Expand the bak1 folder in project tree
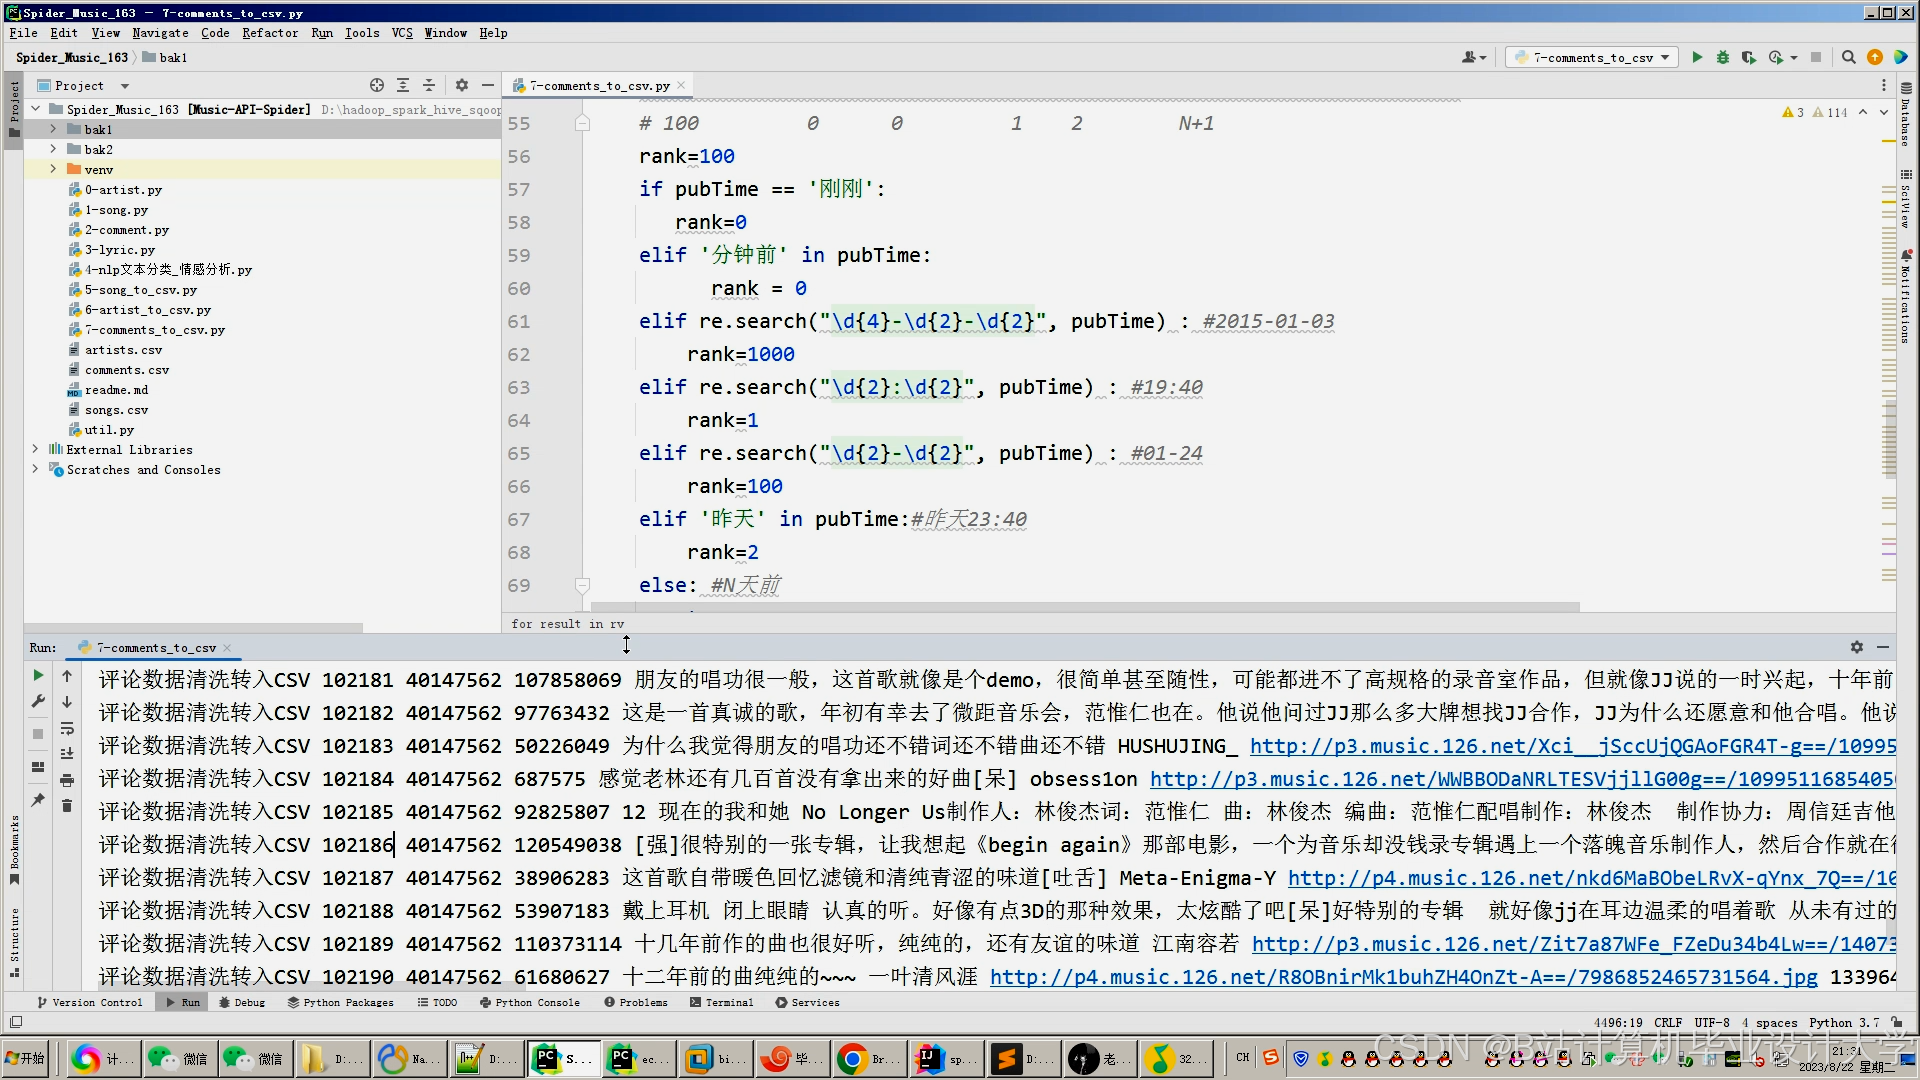This screenshot has width=1920, height=1080. (x=53, y=129)
